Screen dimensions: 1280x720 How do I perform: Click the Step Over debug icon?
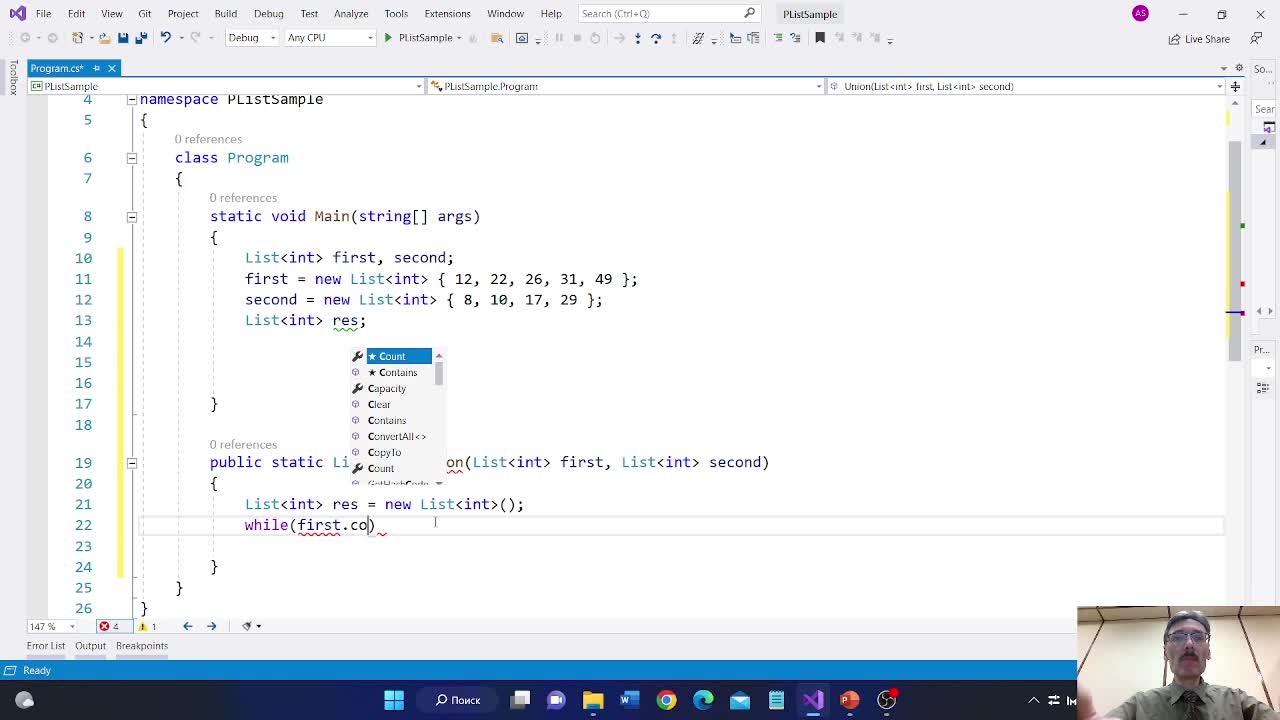[x=656, y=38]
